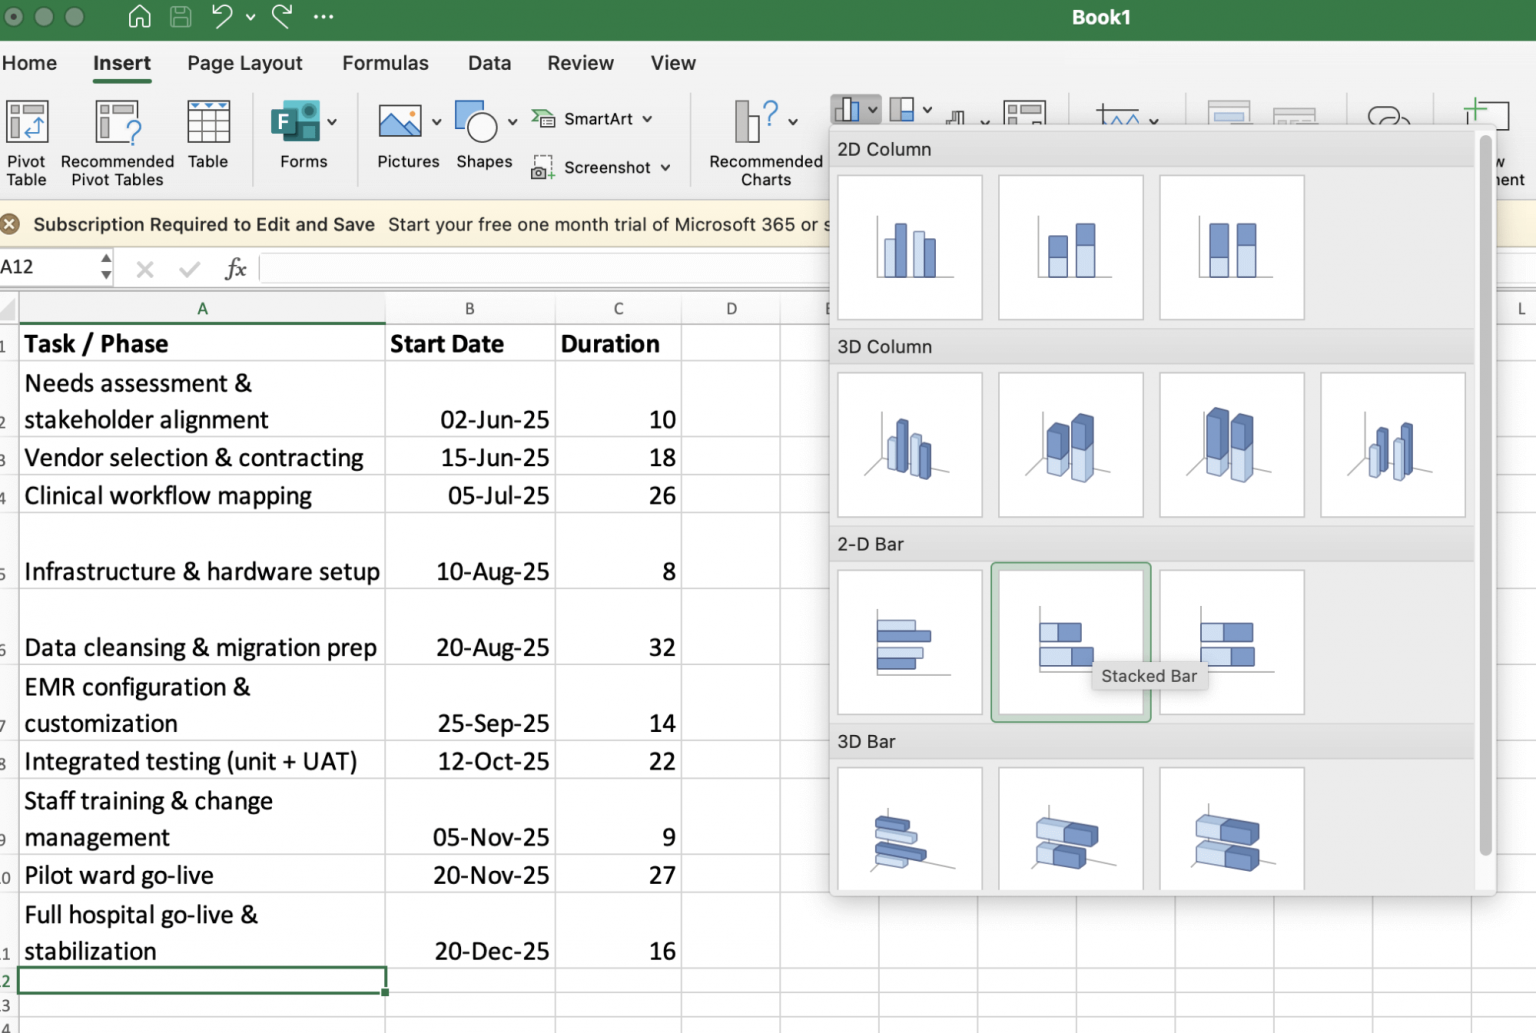Switch to the Formulas ribbon tab
Screen dimensions: 1536x1033
tap(385, 63)
